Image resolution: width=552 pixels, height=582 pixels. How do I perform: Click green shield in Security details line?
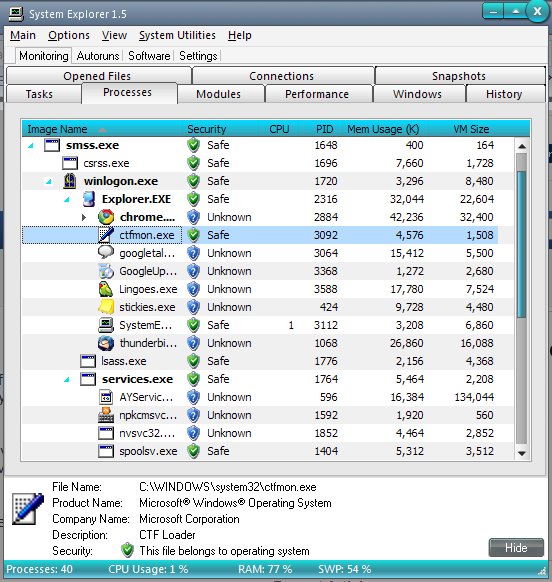(x=127, y=551)
